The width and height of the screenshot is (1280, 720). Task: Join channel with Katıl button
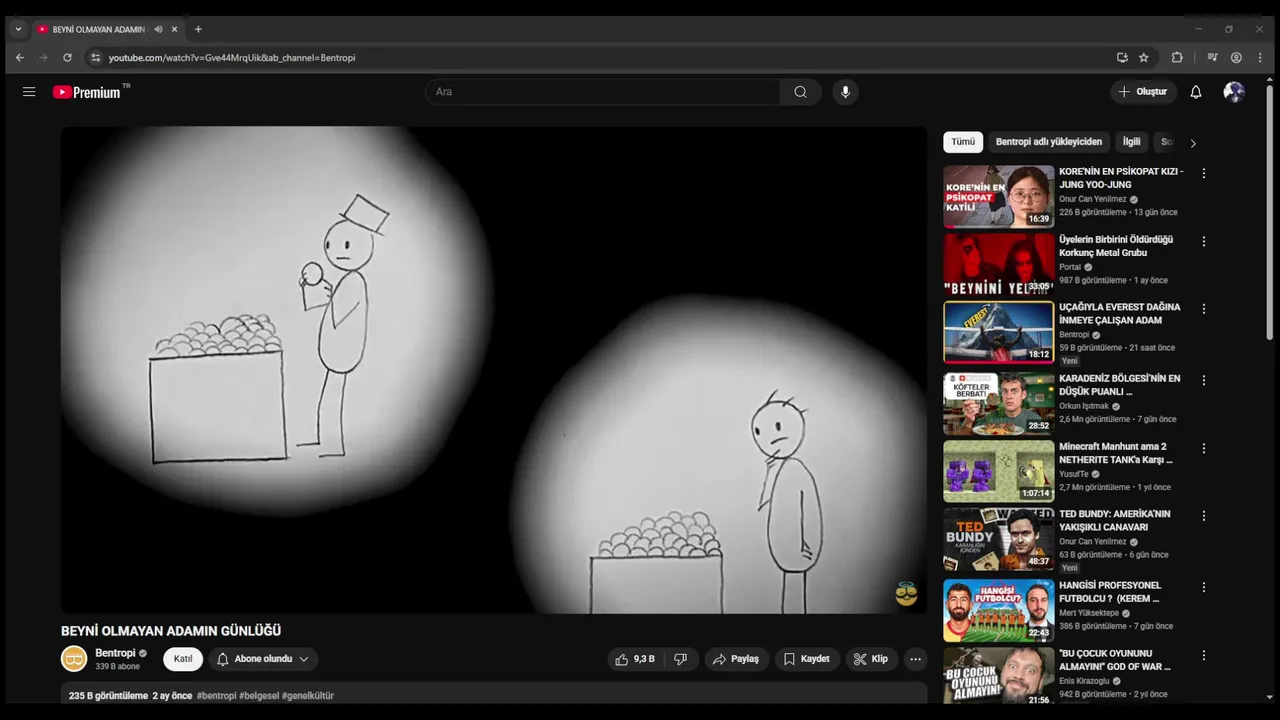[x=183, y=659]
